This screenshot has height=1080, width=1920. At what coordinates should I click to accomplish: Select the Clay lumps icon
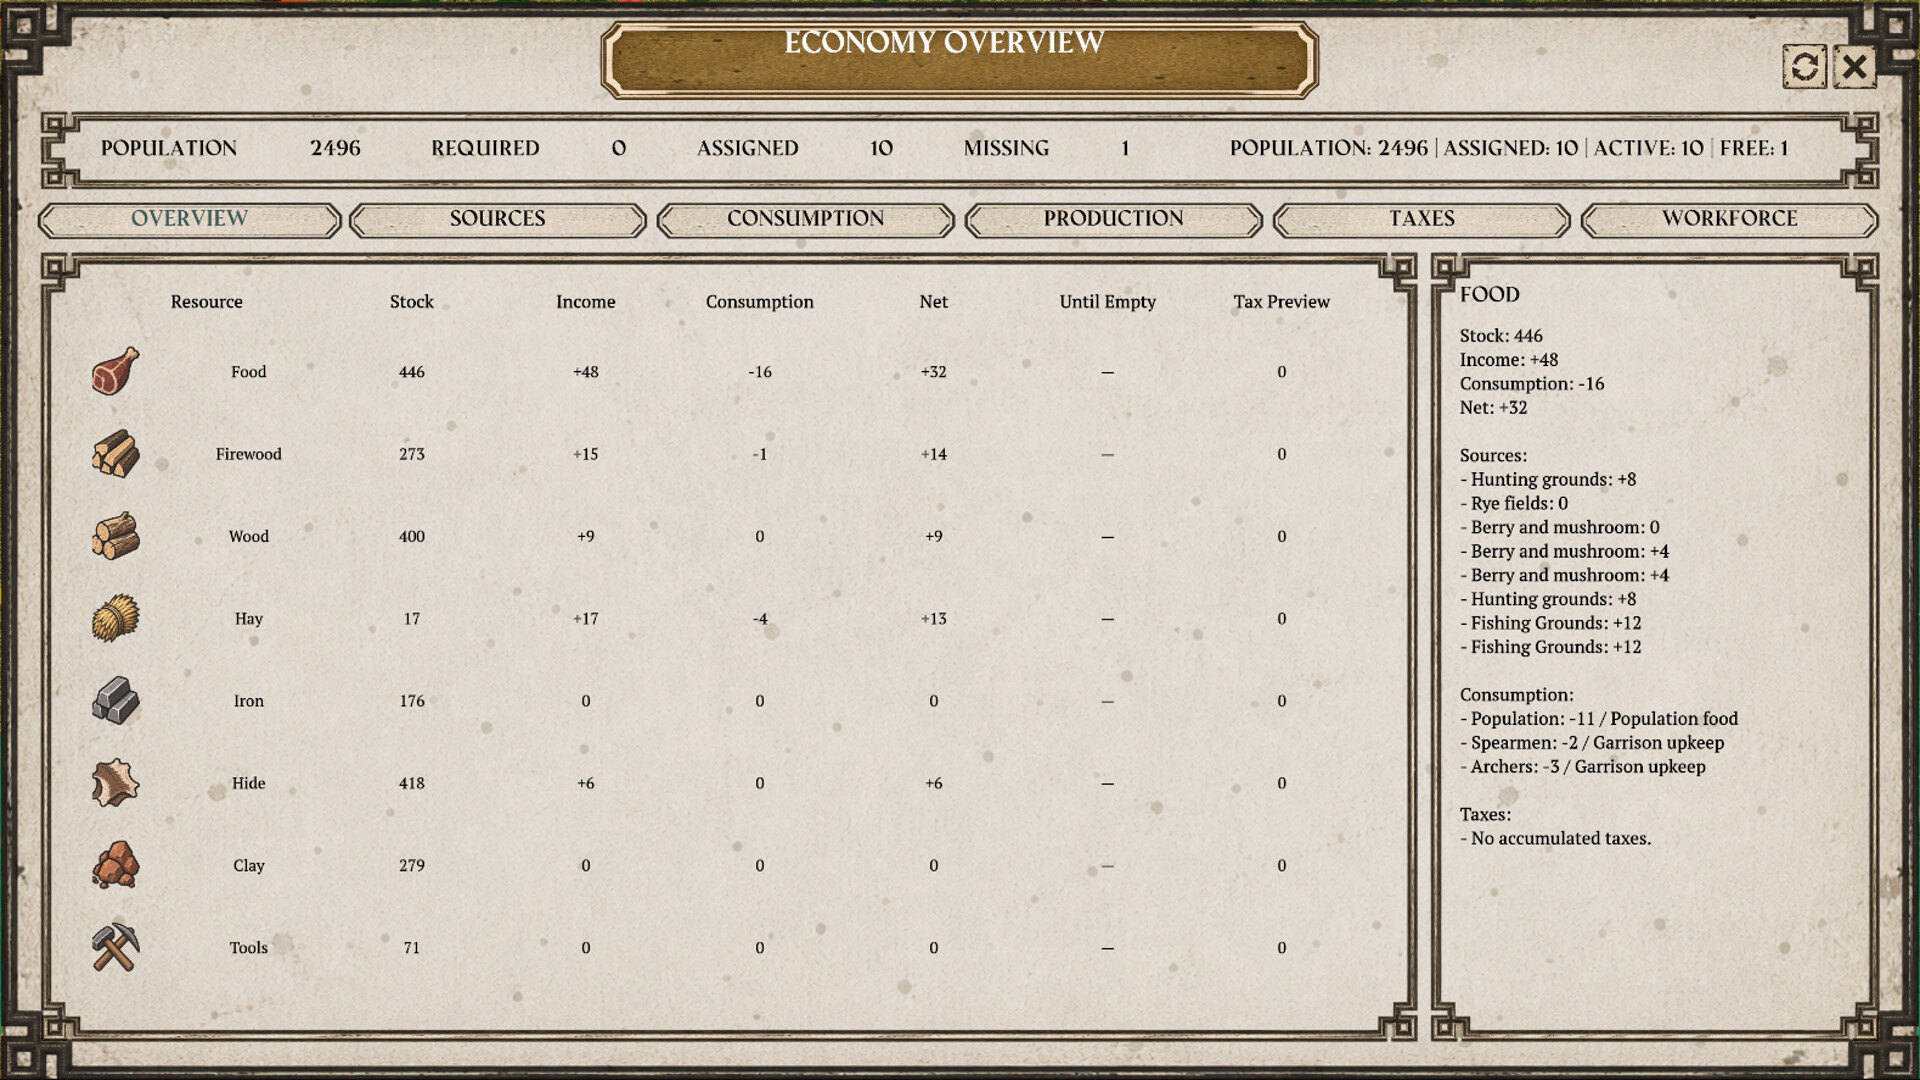click(116, 865)
